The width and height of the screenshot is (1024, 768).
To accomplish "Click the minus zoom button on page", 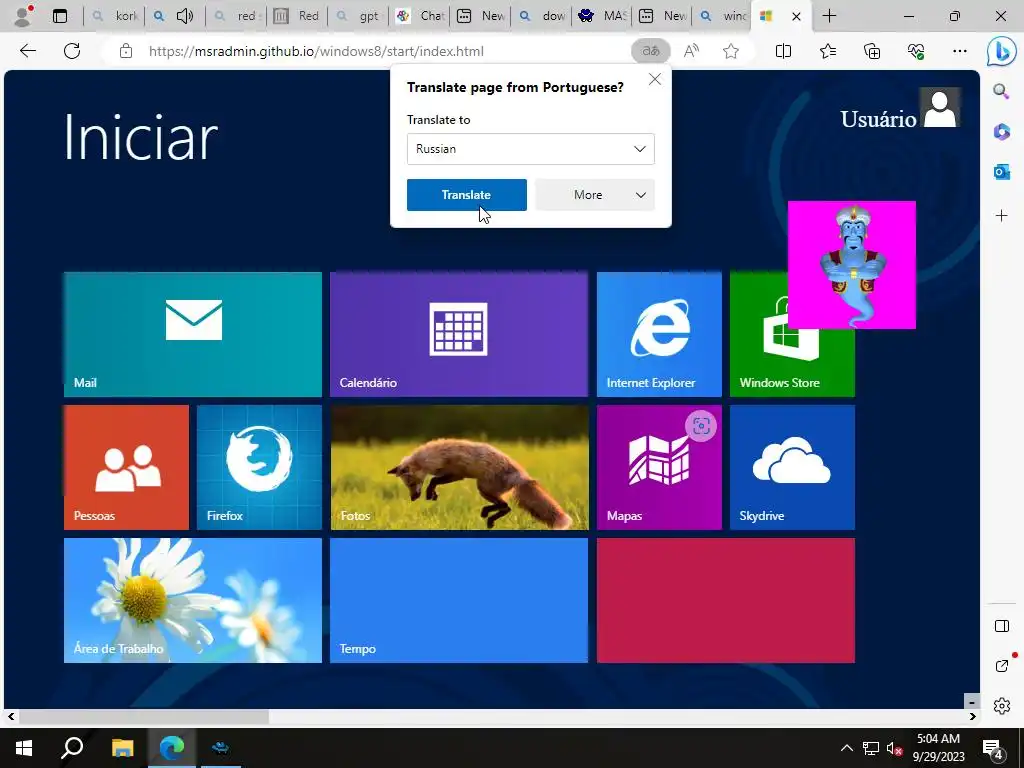I will pyautogui.click(x=972, y=701).
